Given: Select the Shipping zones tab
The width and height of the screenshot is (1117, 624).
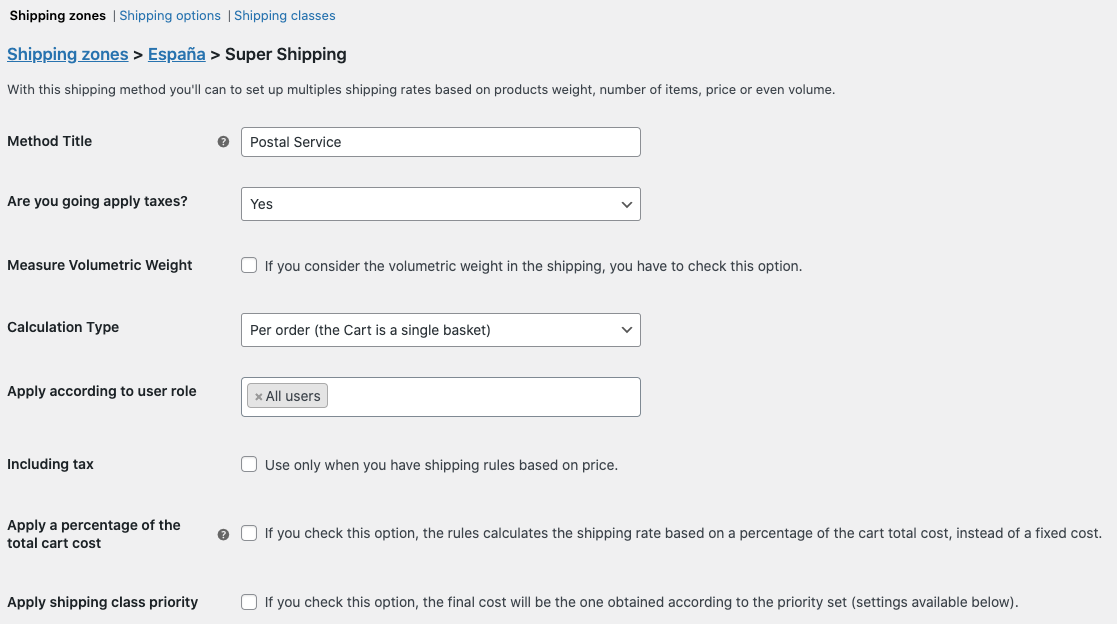Looking at the screenshot, I should tap(58, 16).
